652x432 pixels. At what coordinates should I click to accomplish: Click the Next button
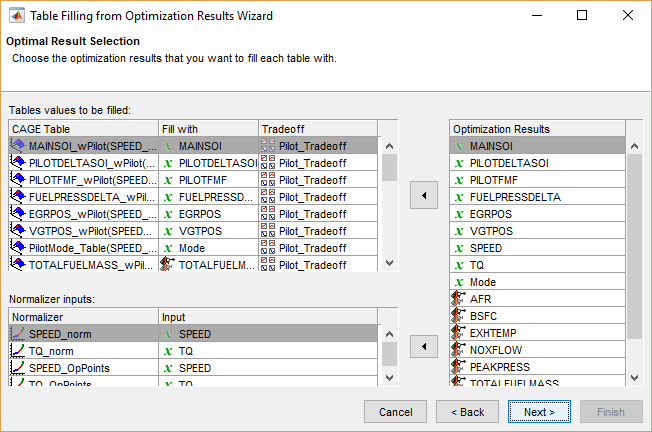coord(539,411)
